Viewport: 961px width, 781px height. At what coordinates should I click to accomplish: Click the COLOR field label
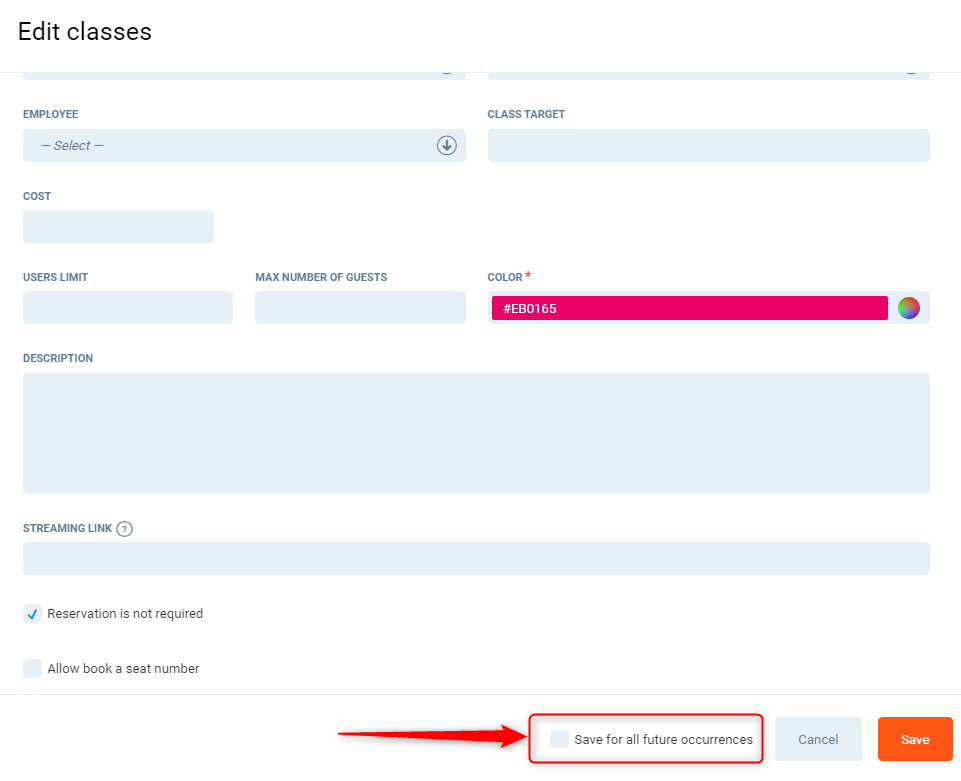tap(505, 277)
